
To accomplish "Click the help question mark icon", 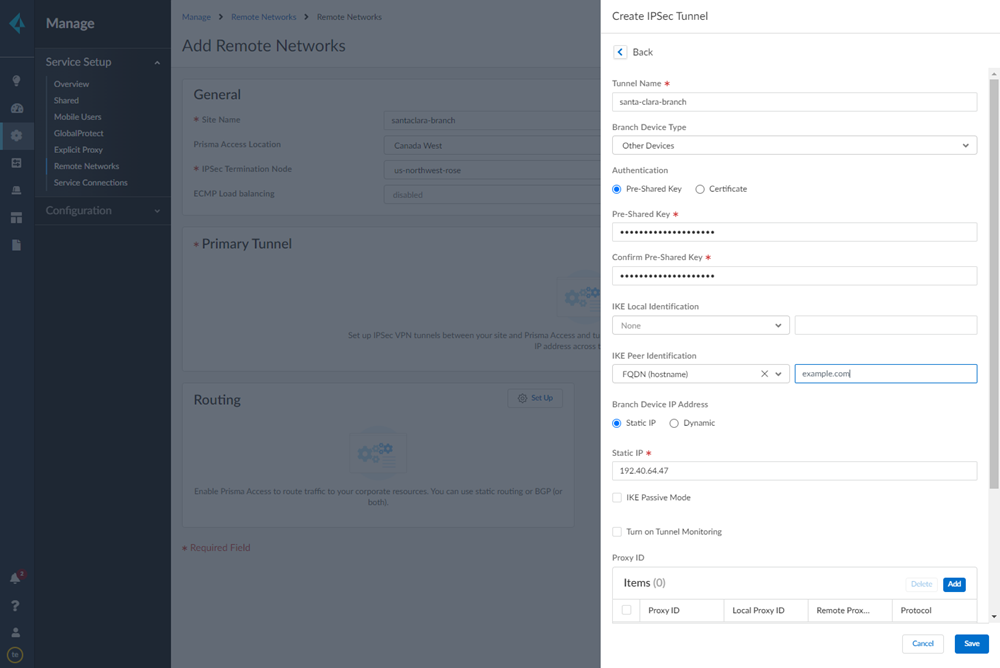I will [16, 605].
